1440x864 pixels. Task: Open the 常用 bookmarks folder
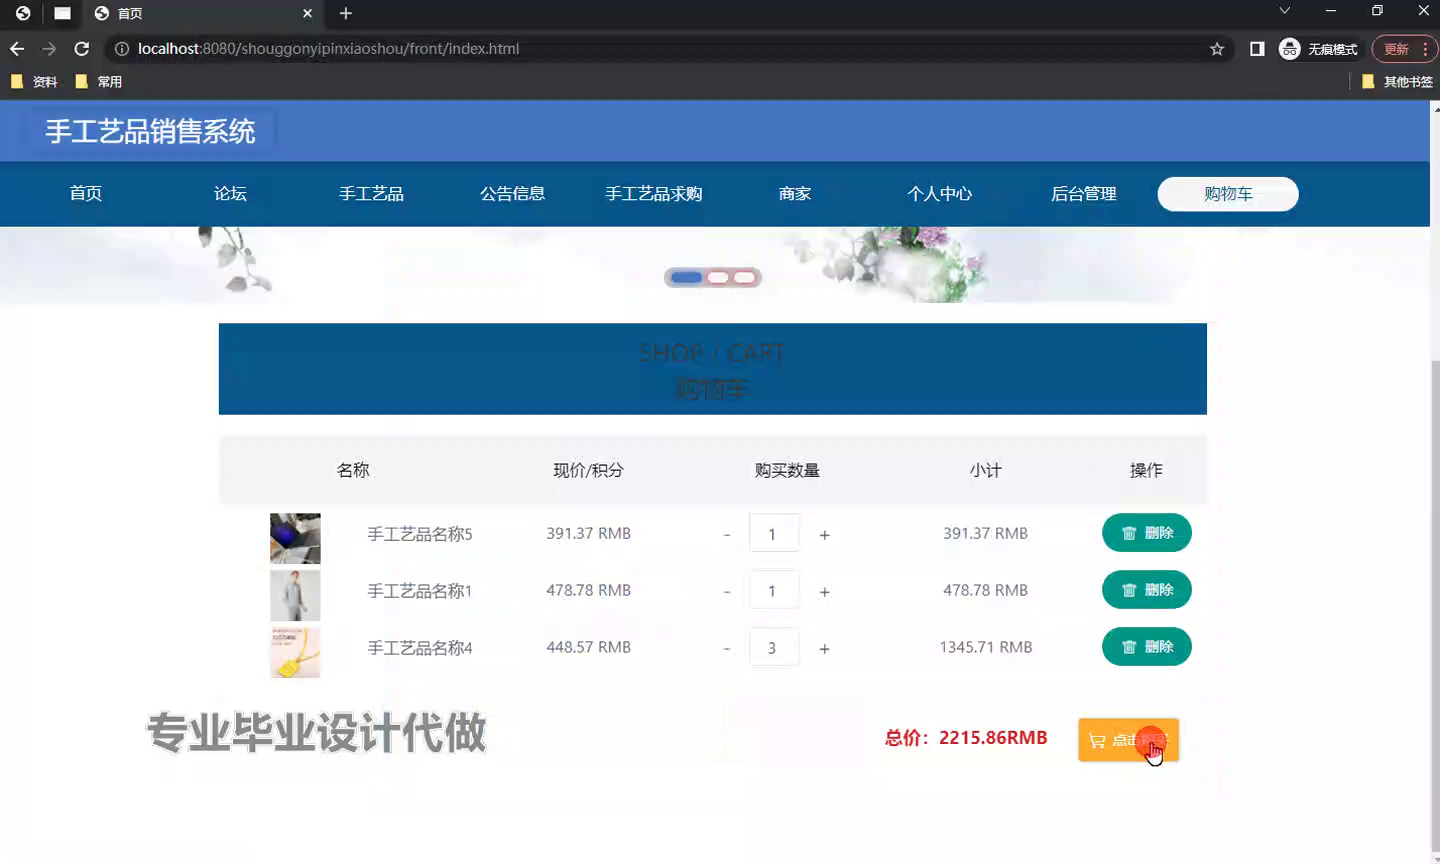(99, 82)
